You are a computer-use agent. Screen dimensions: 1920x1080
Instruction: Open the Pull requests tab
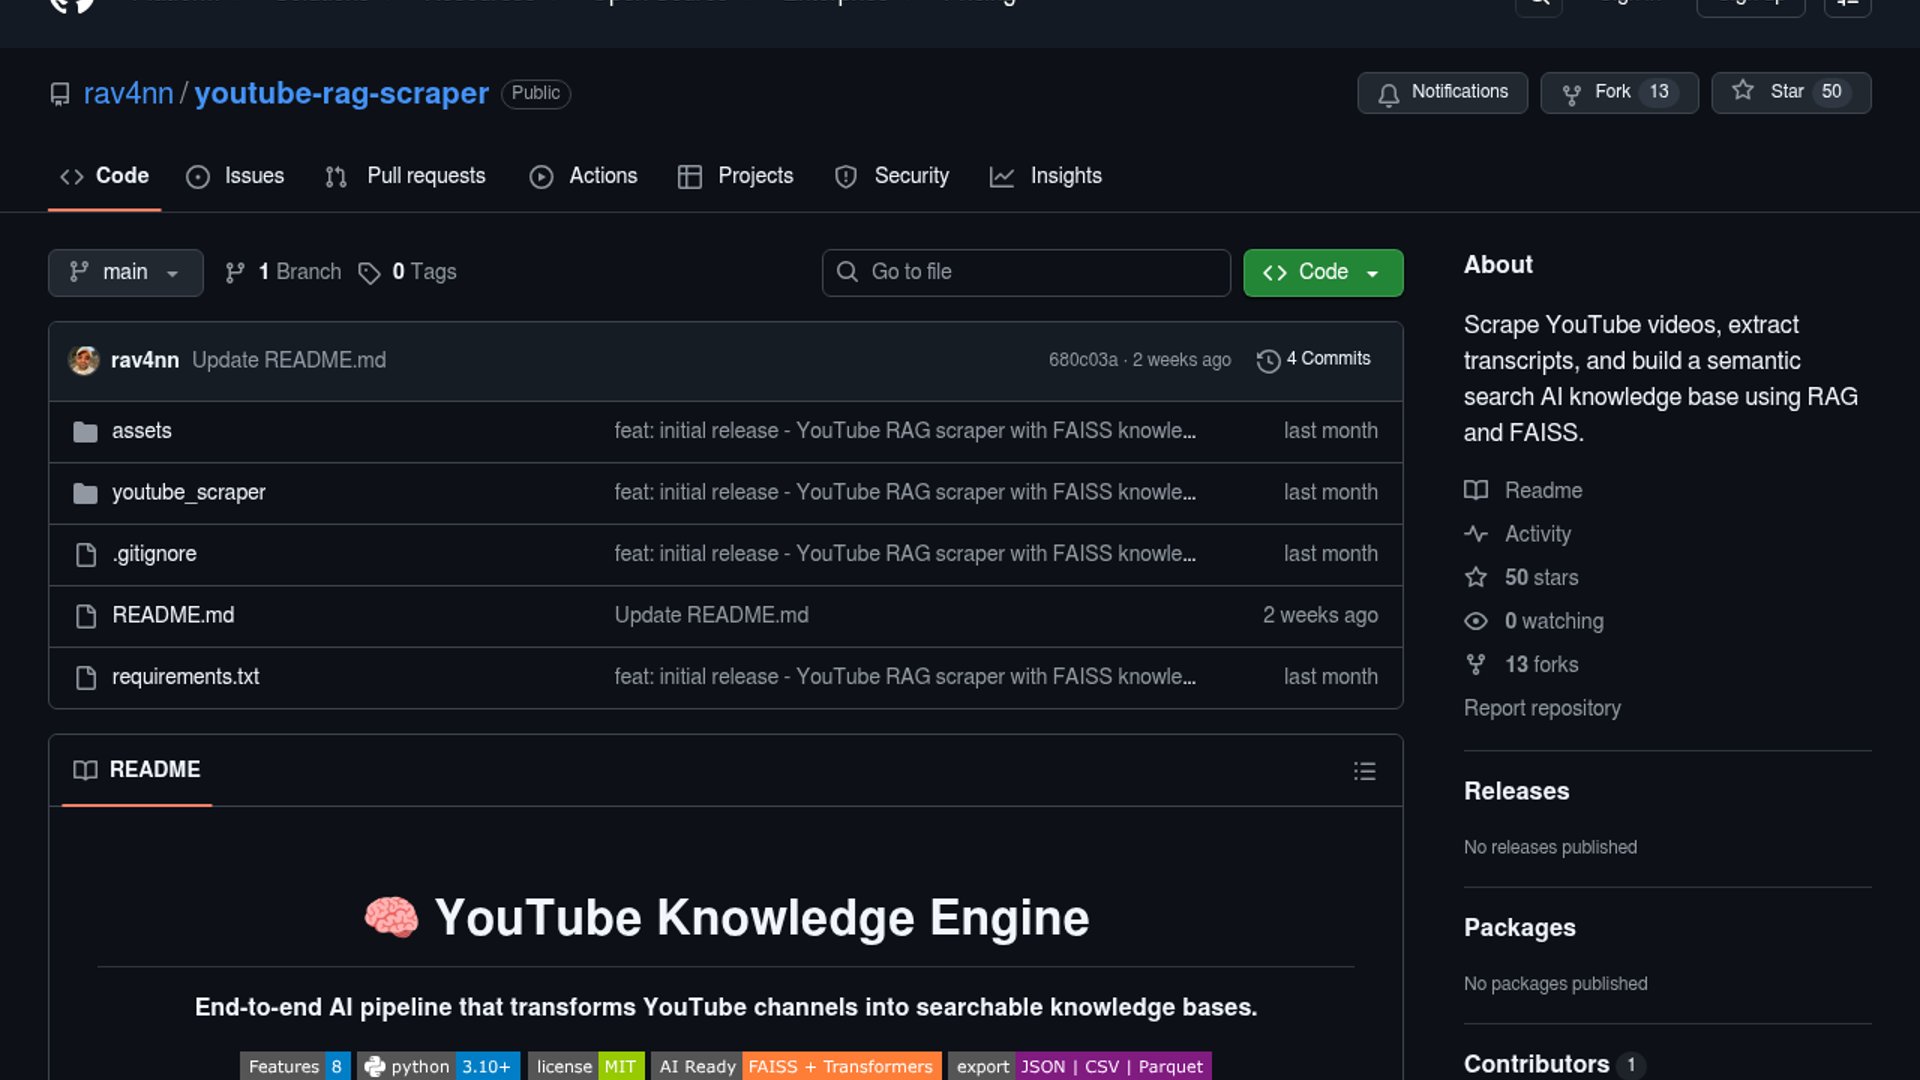pos(405,176)
